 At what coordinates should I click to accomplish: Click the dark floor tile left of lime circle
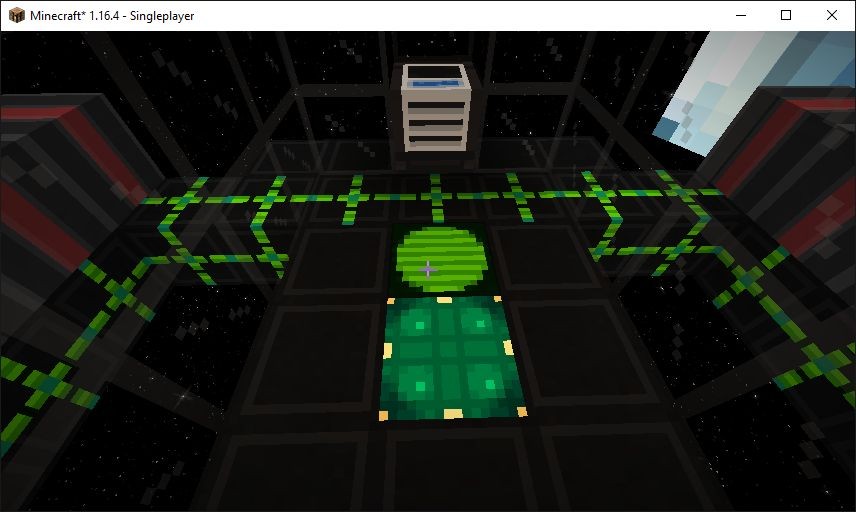tap(335, 260)
